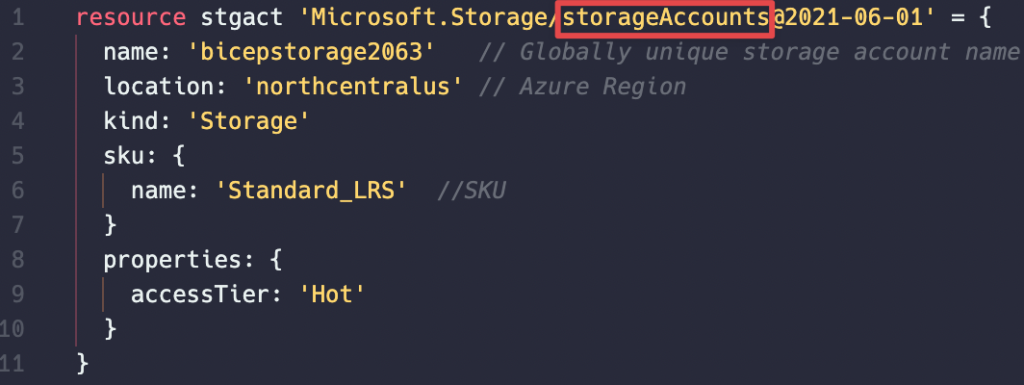Click line number 8 in gutter
The image size is (1024, 385).
point(17,260)
